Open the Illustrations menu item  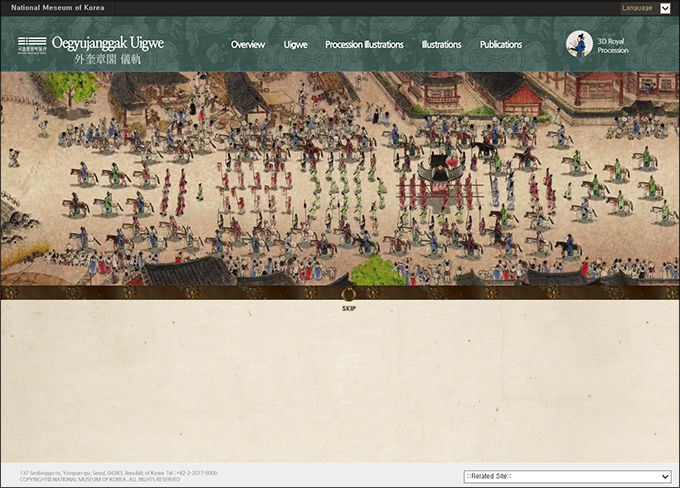[x=441, y=45]
